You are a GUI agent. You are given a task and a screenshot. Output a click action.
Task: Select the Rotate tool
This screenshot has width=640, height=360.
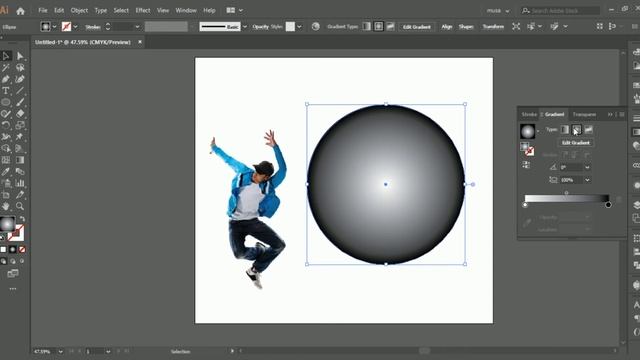(6, 125)
